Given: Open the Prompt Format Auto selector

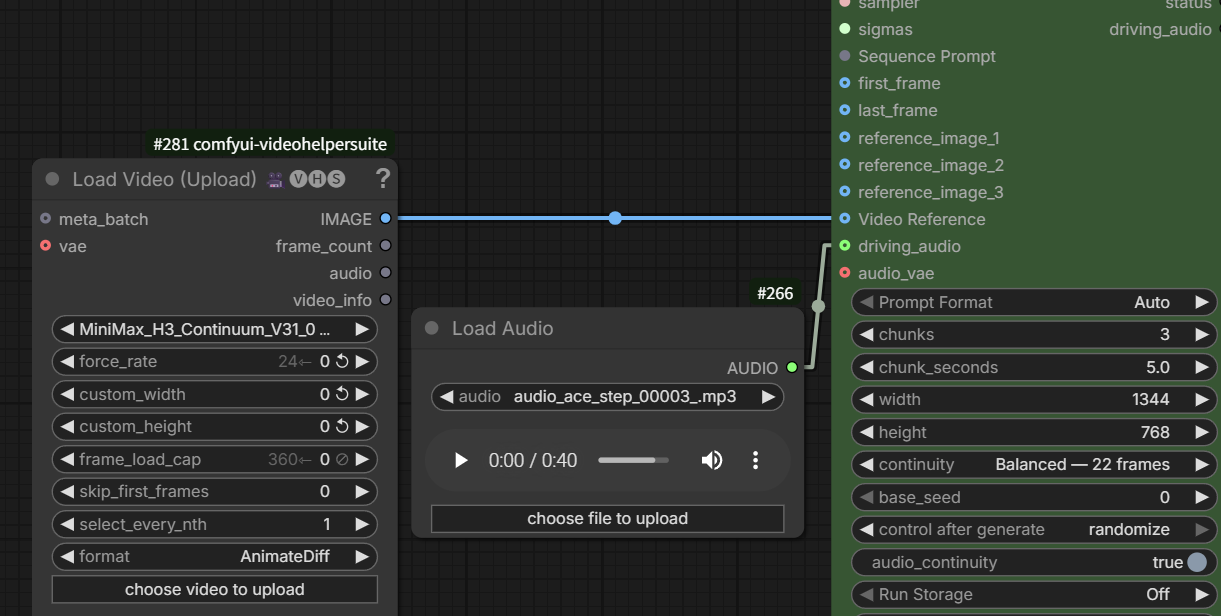Looking at the screenshot, I should (x=1034, y=302).
